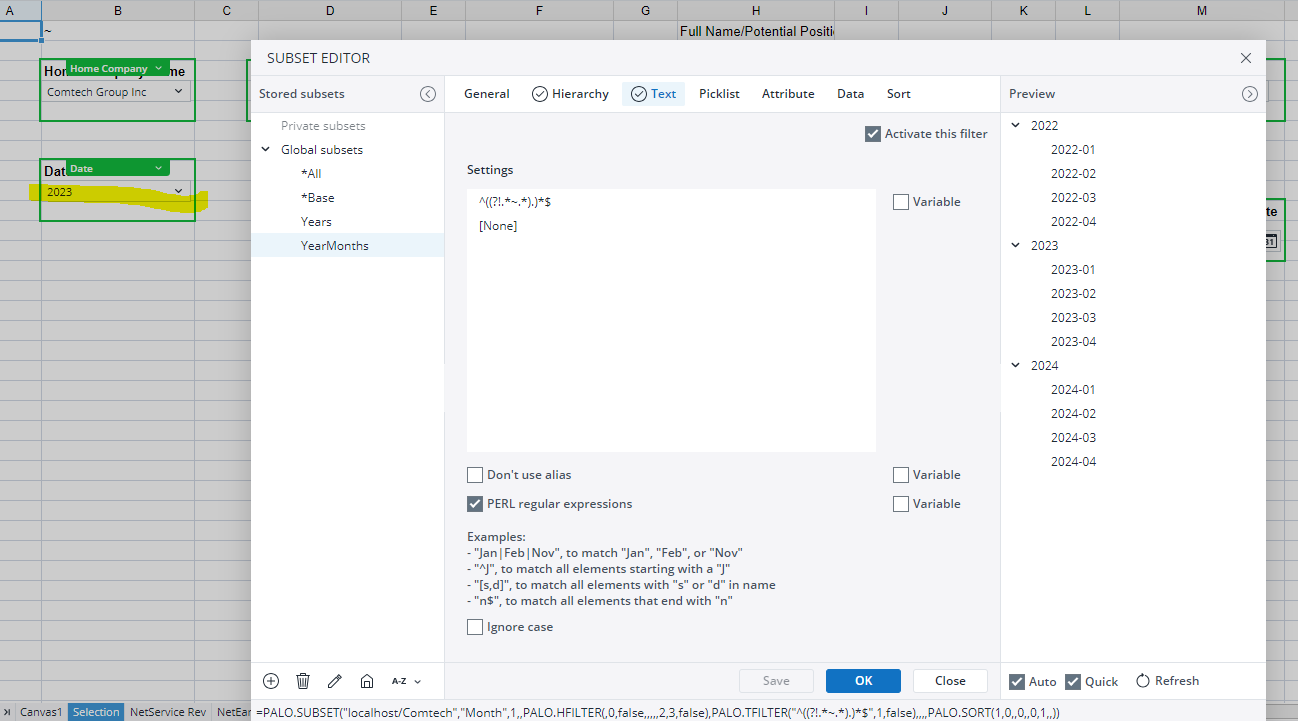
Task: Click the delete subset trash icon
Action: pos(303,681)
